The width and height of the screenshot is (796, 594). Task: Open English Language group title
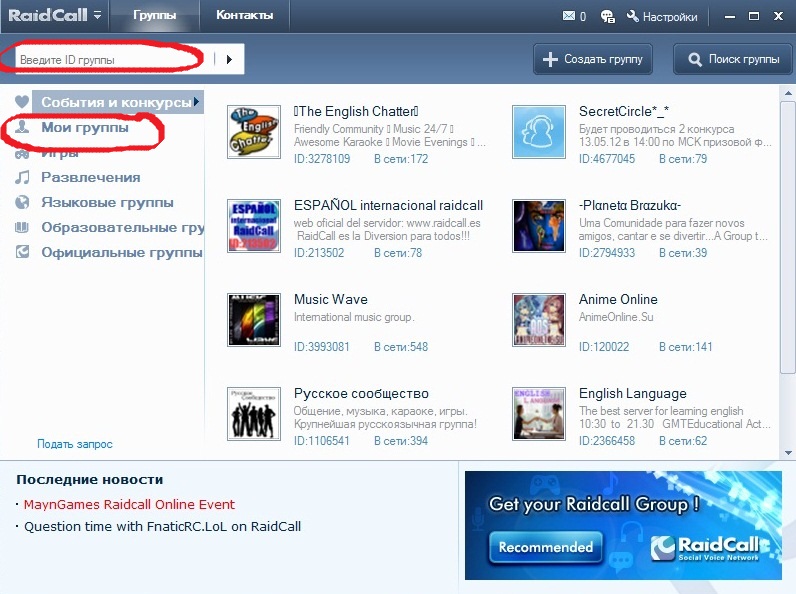coord(633,393)
